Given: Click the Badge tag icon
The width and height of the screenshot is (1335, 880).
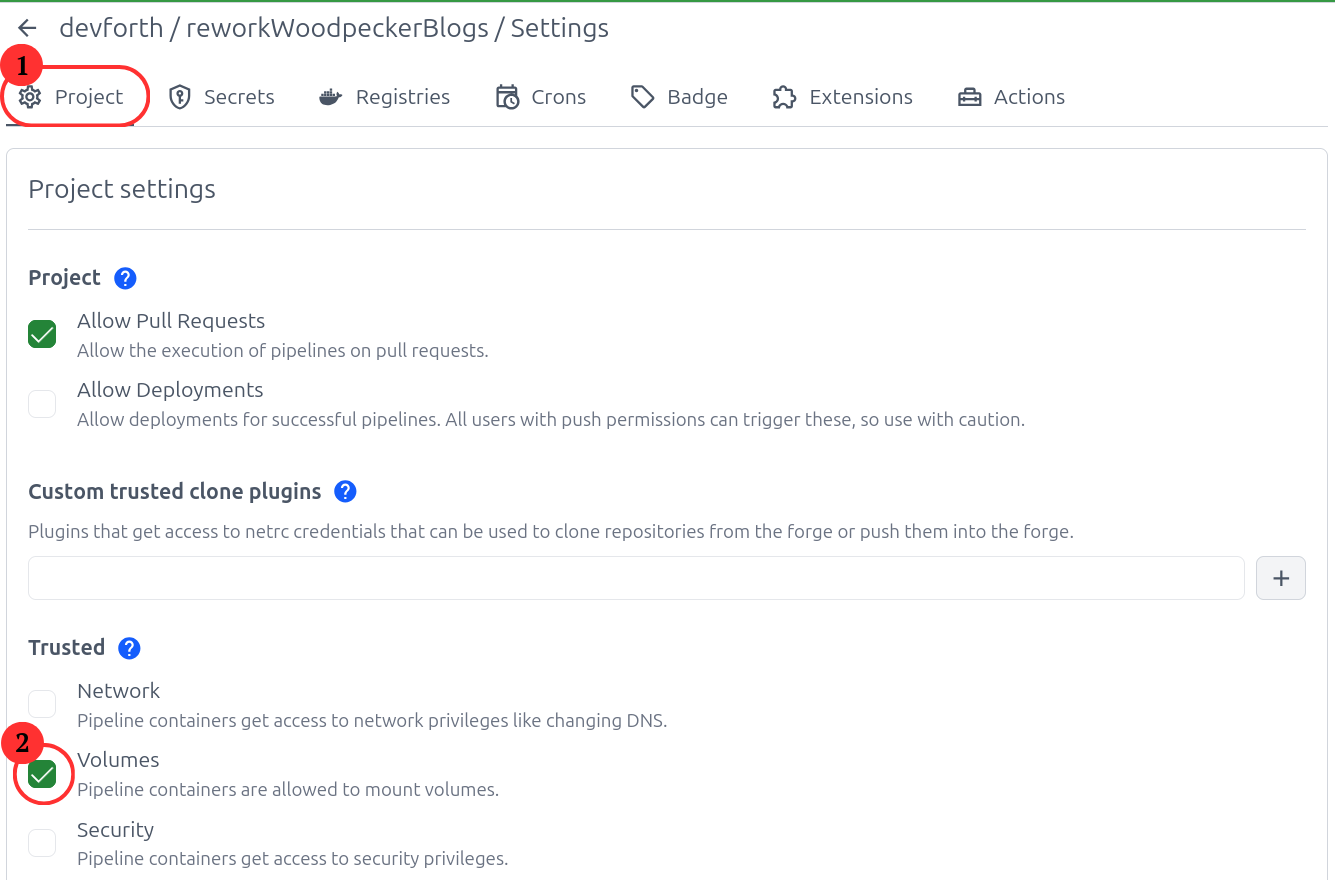Looking at the screenshot, I should point(642,97).
